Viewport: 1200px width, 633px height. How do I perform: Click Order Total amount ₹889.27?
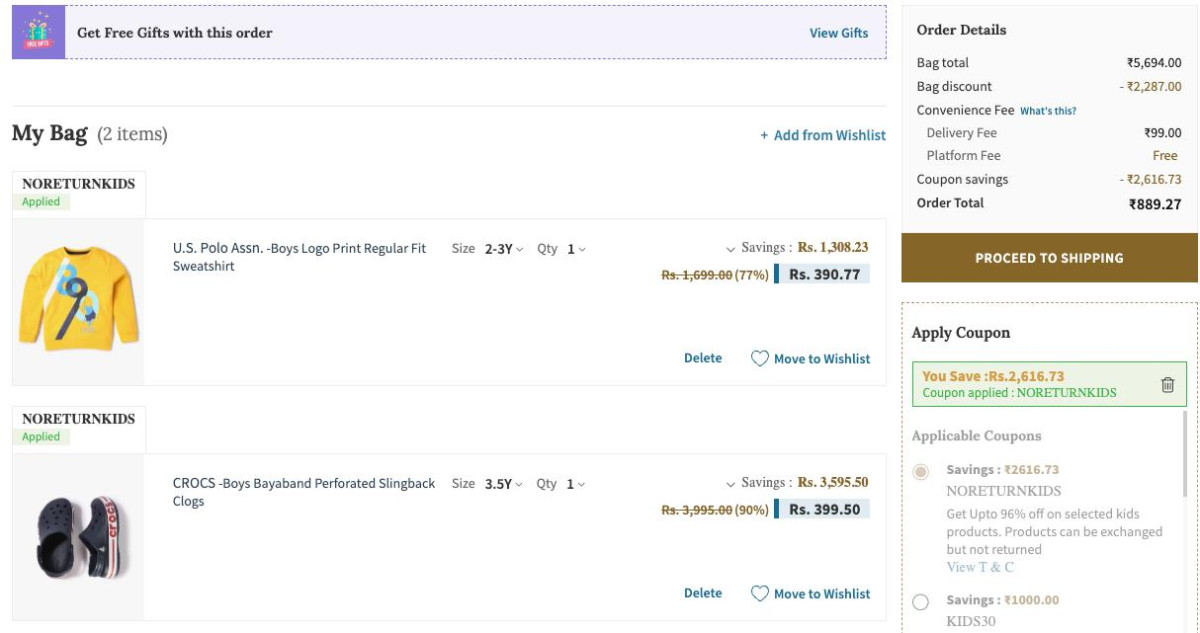[1155, 204]
